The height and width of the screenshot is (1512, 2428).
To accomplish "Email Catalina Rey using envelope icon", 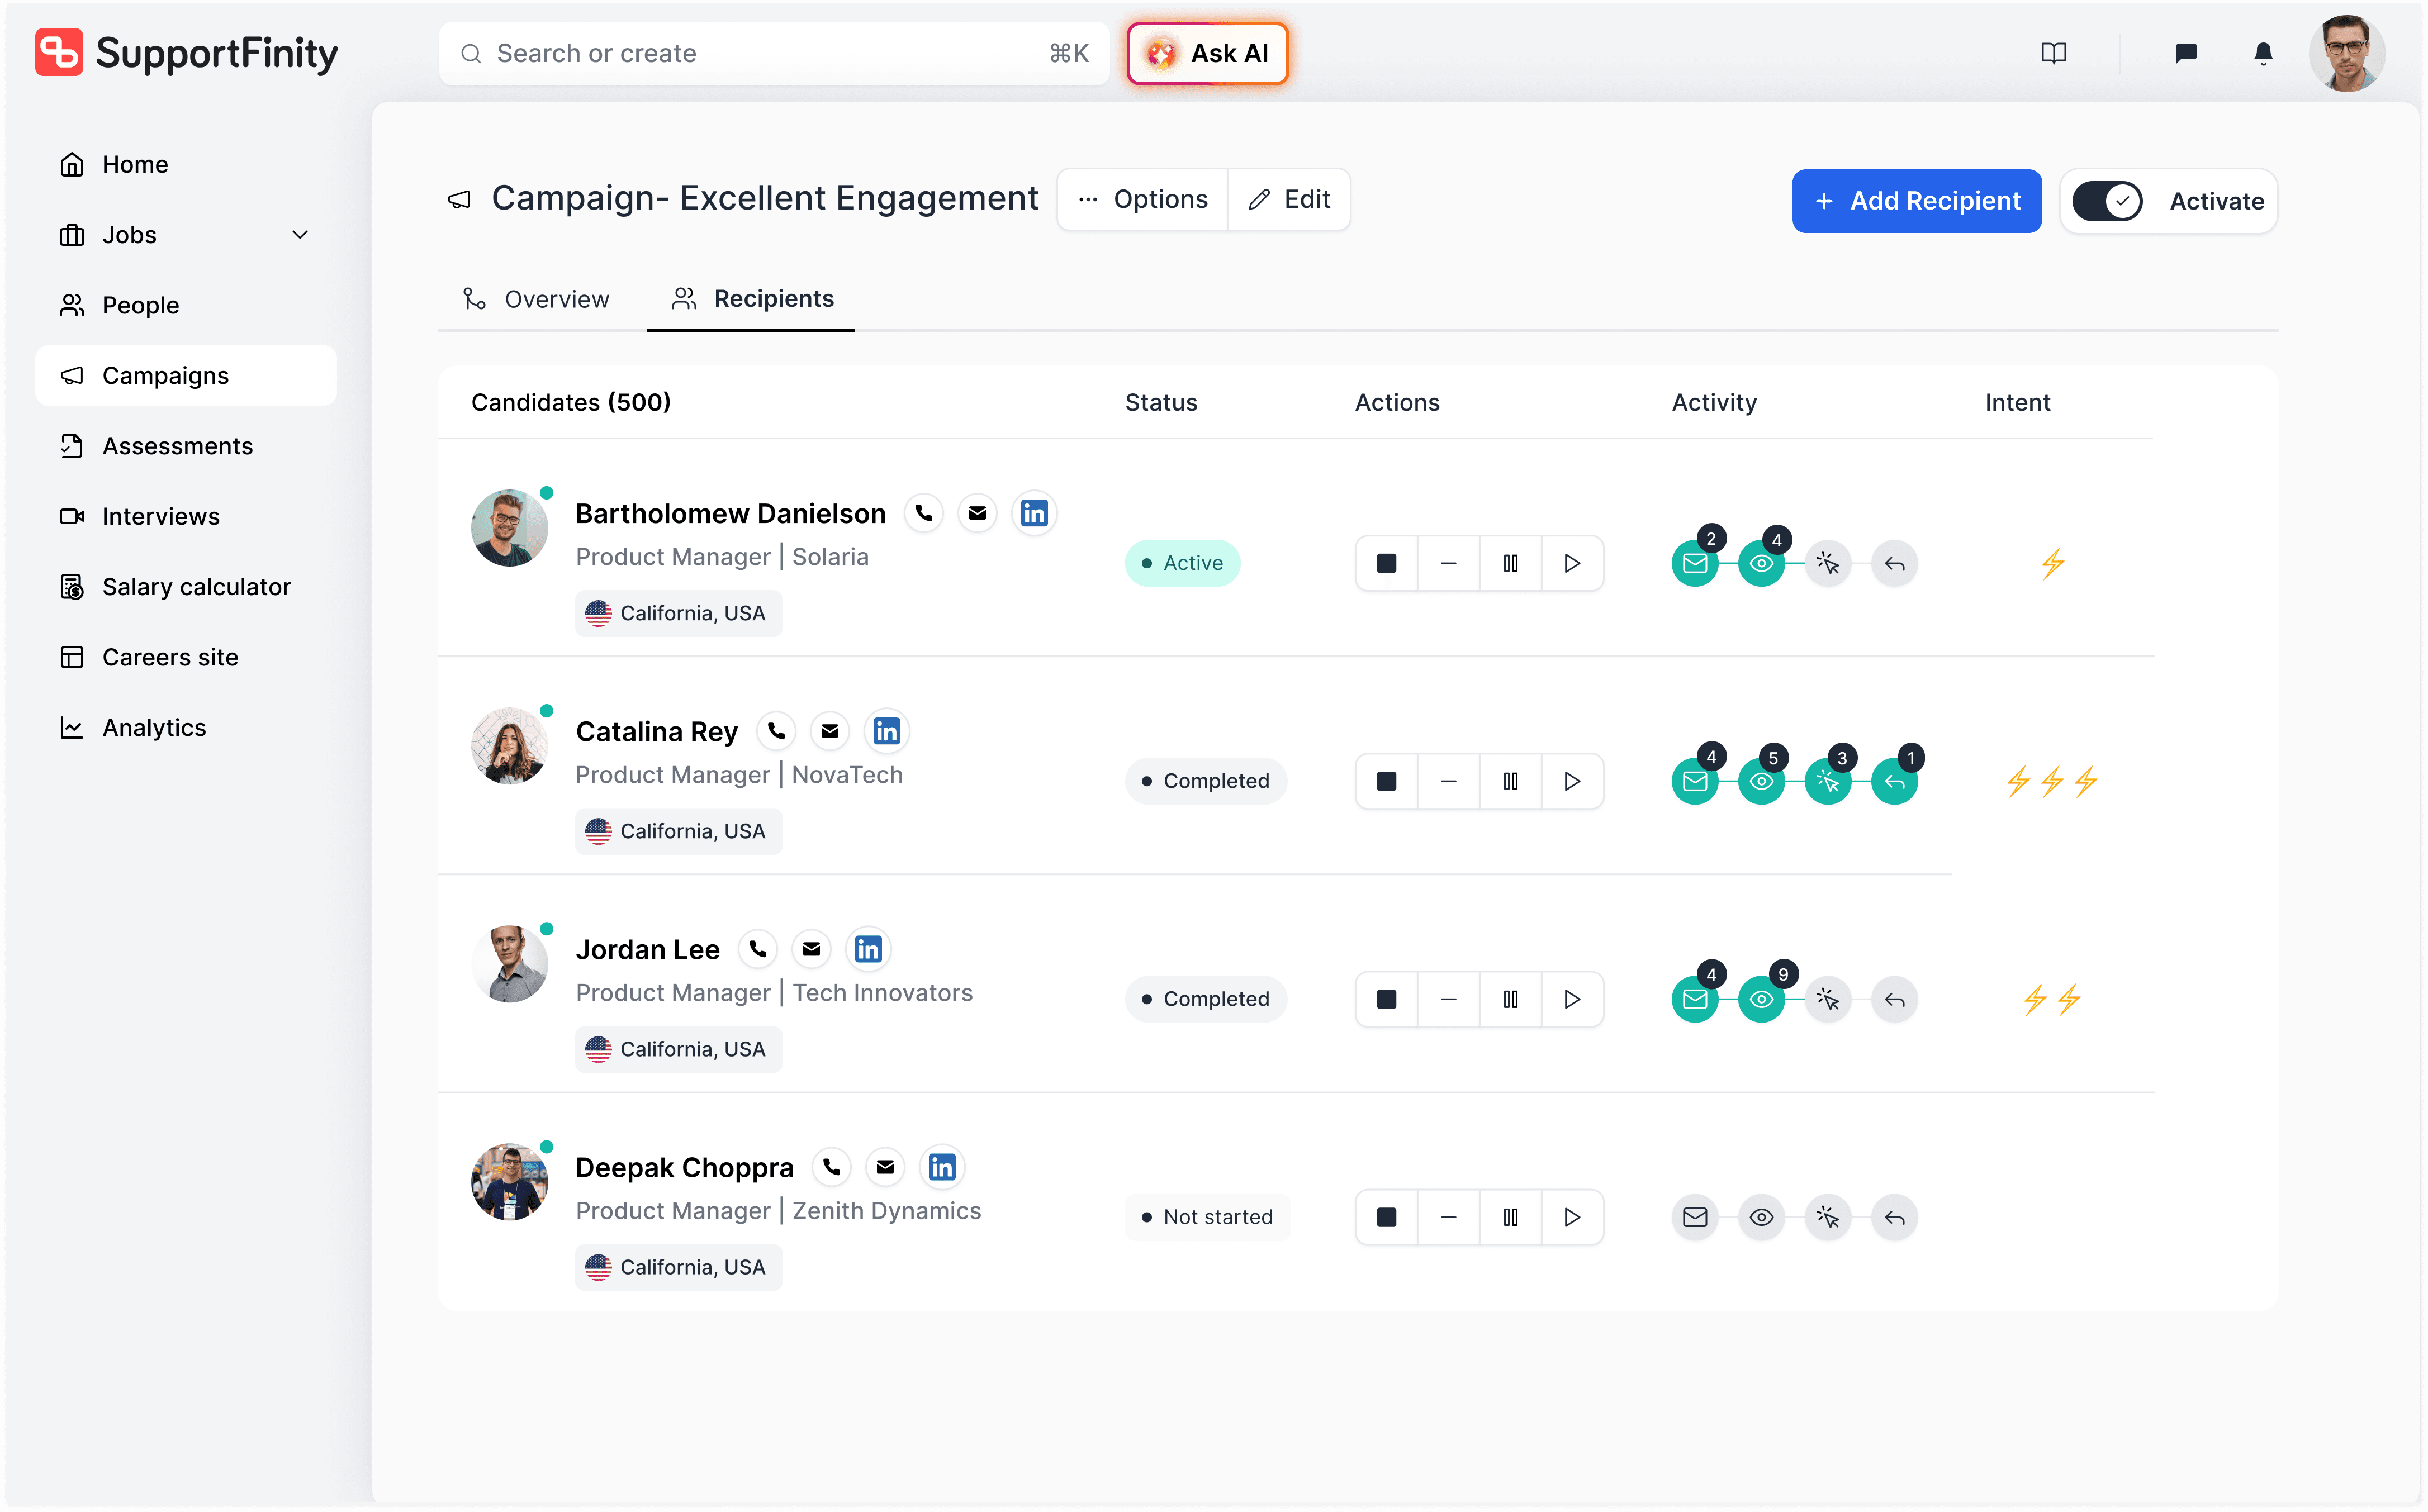I will pos(830,731).
